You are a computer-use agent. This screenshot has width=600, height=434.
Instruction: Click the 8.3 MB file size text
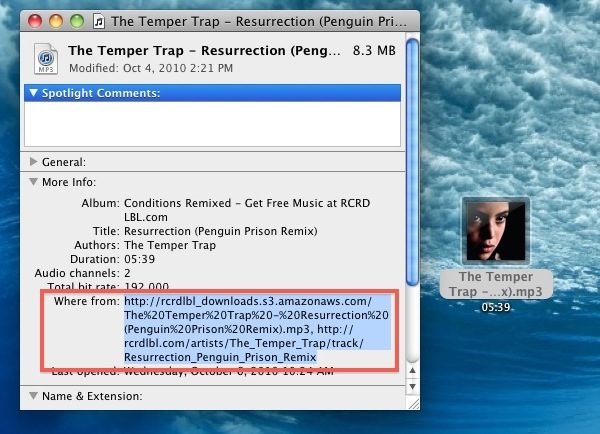click(374, 51)
